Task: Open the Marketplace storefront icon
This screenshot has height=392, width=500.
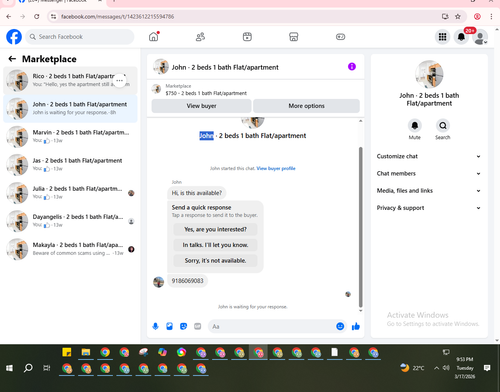Action: click(x=294, y=37)
